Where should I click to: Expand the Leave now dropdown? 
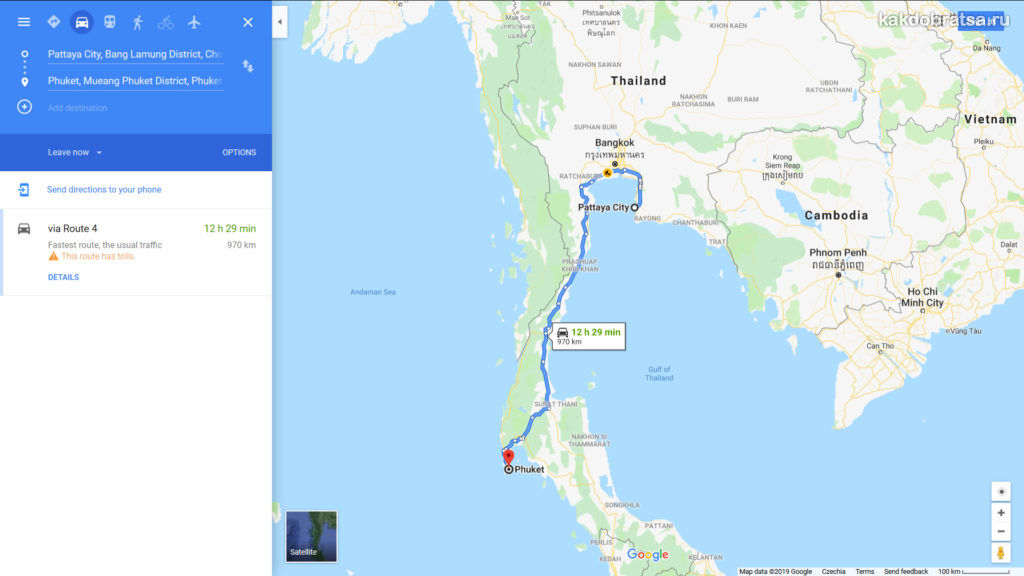tap(74, 152)
